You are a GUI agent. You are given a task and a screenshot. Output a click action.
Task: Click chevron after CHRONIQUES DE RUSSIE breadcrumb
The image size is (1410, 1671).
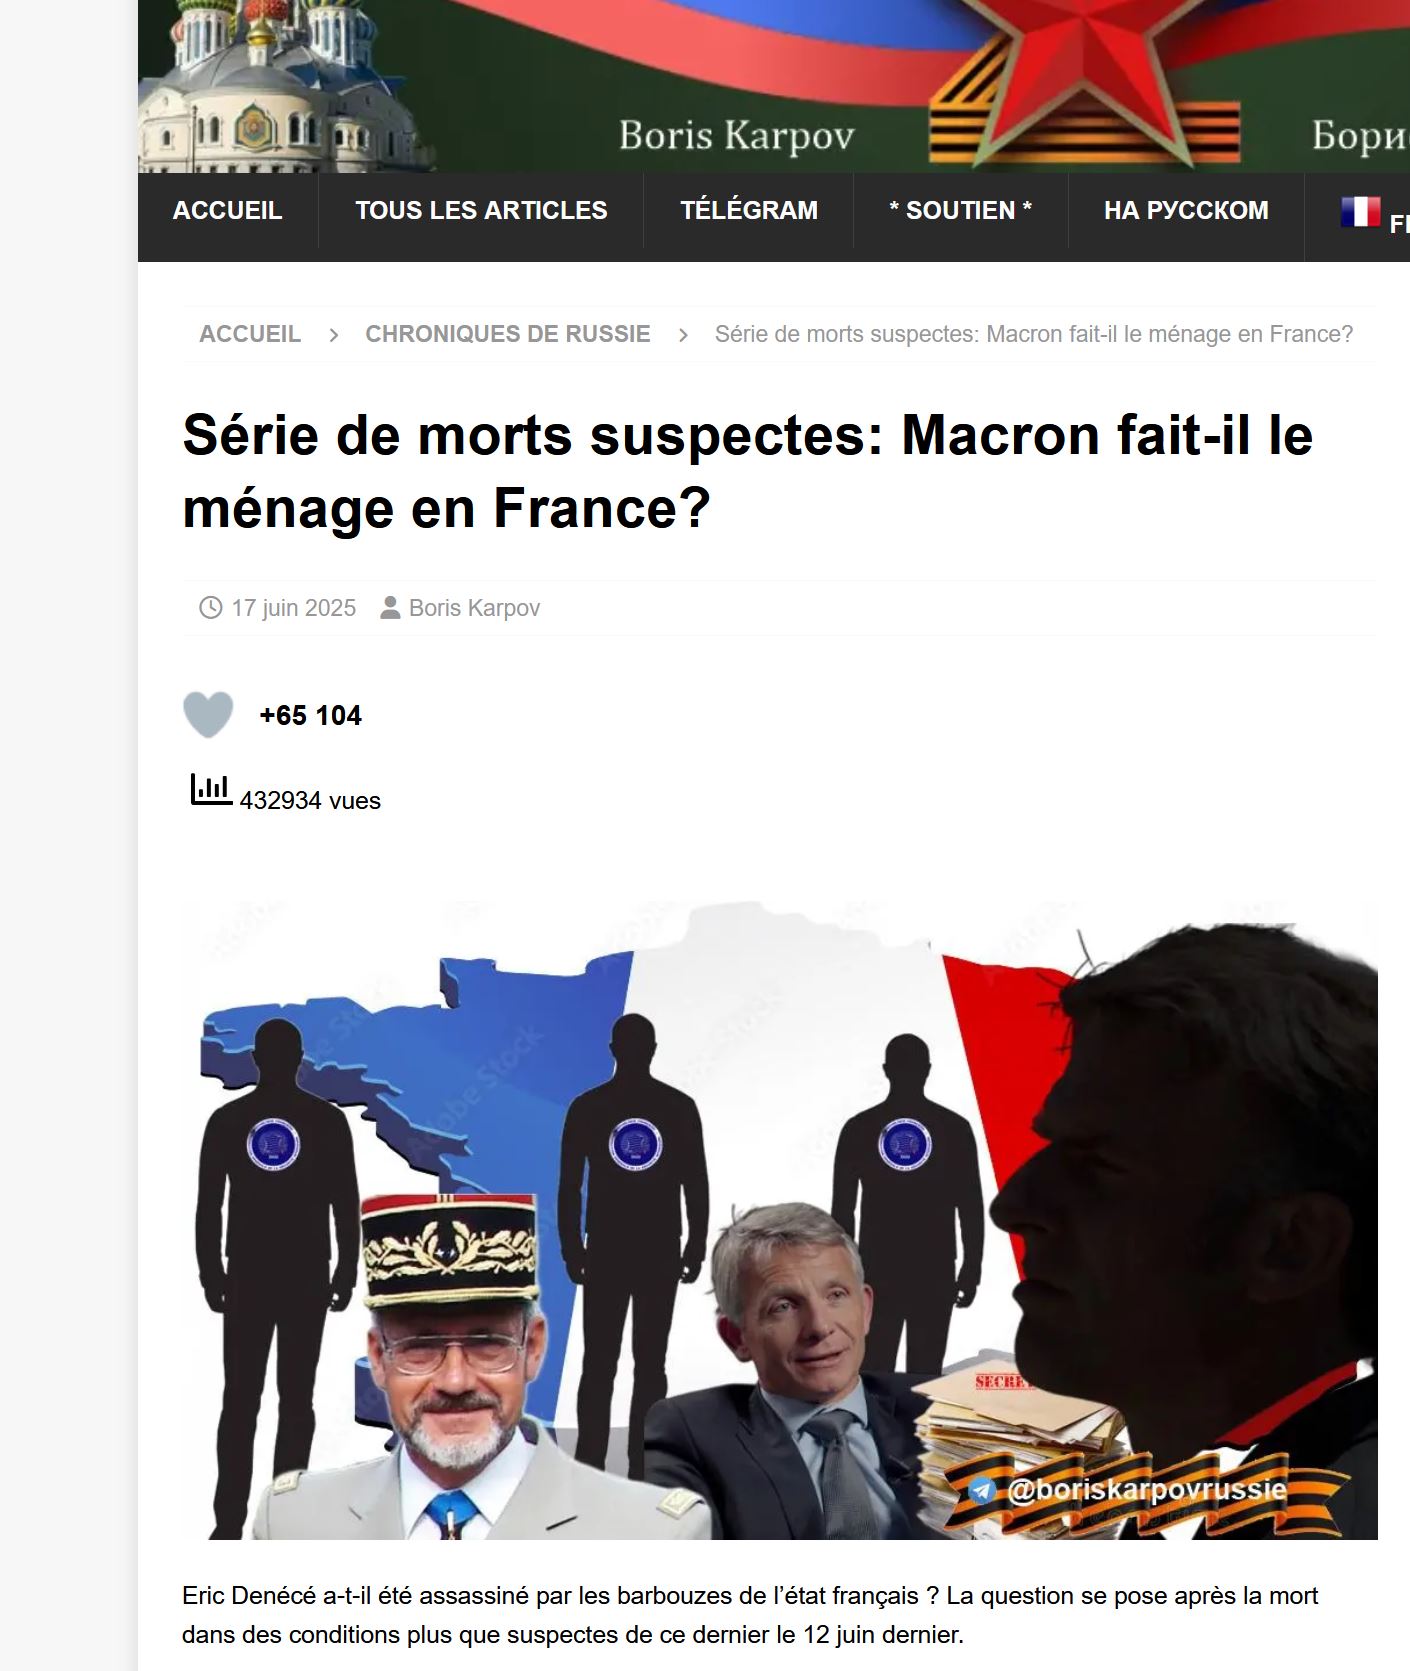pos(683,335)
